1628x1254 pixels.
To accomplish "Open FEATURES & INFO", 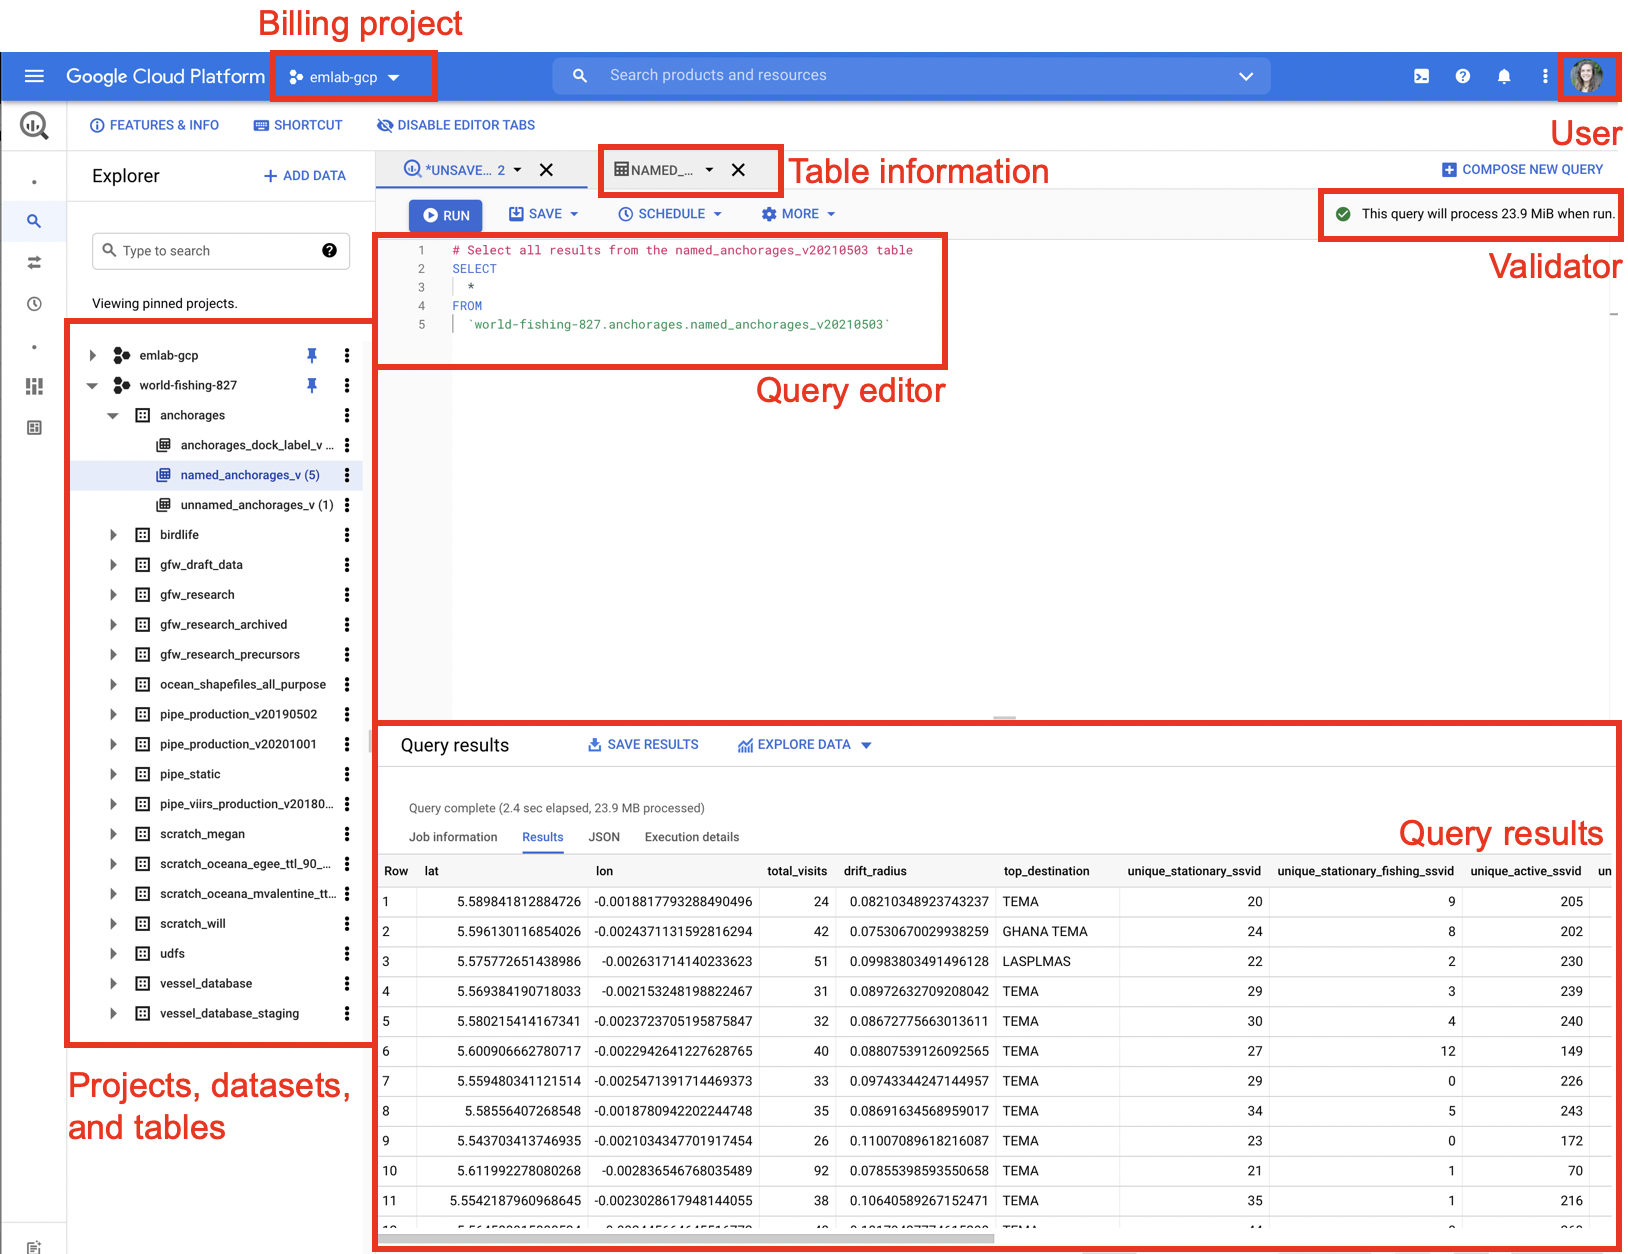I will [x=154, y=125].
